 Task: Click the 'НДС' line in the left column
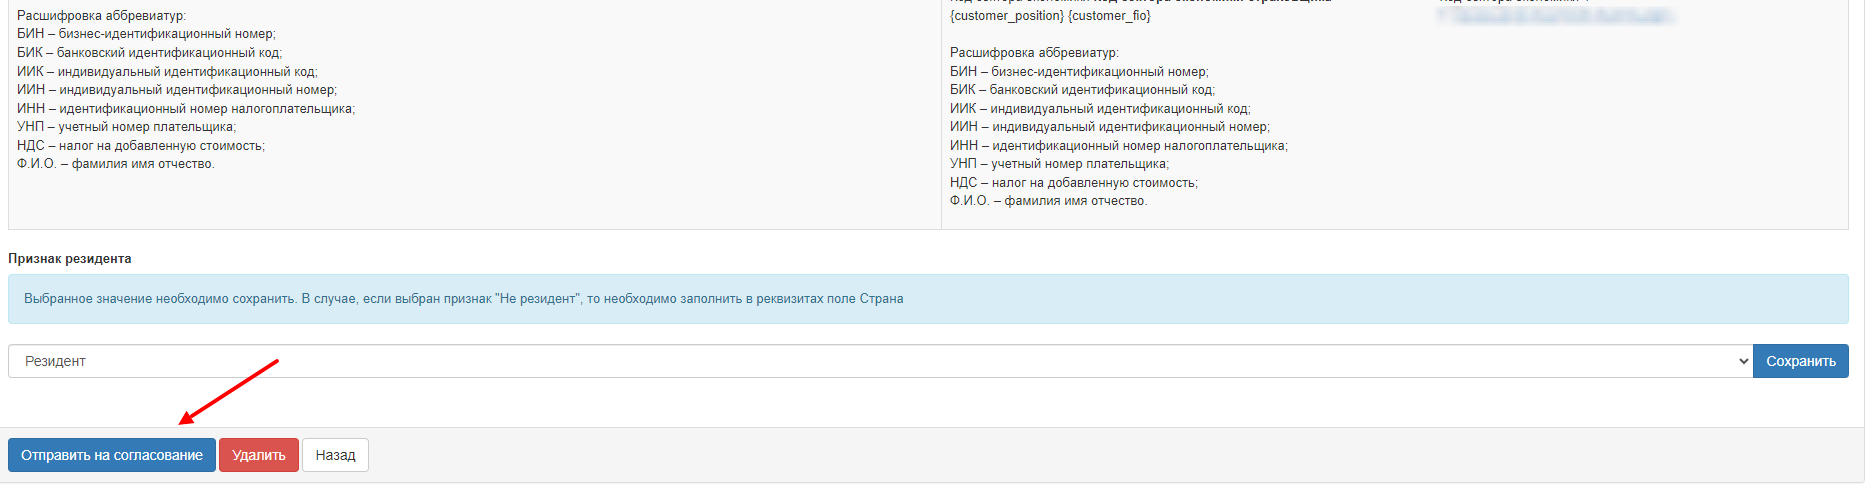[x=141, y=146]
